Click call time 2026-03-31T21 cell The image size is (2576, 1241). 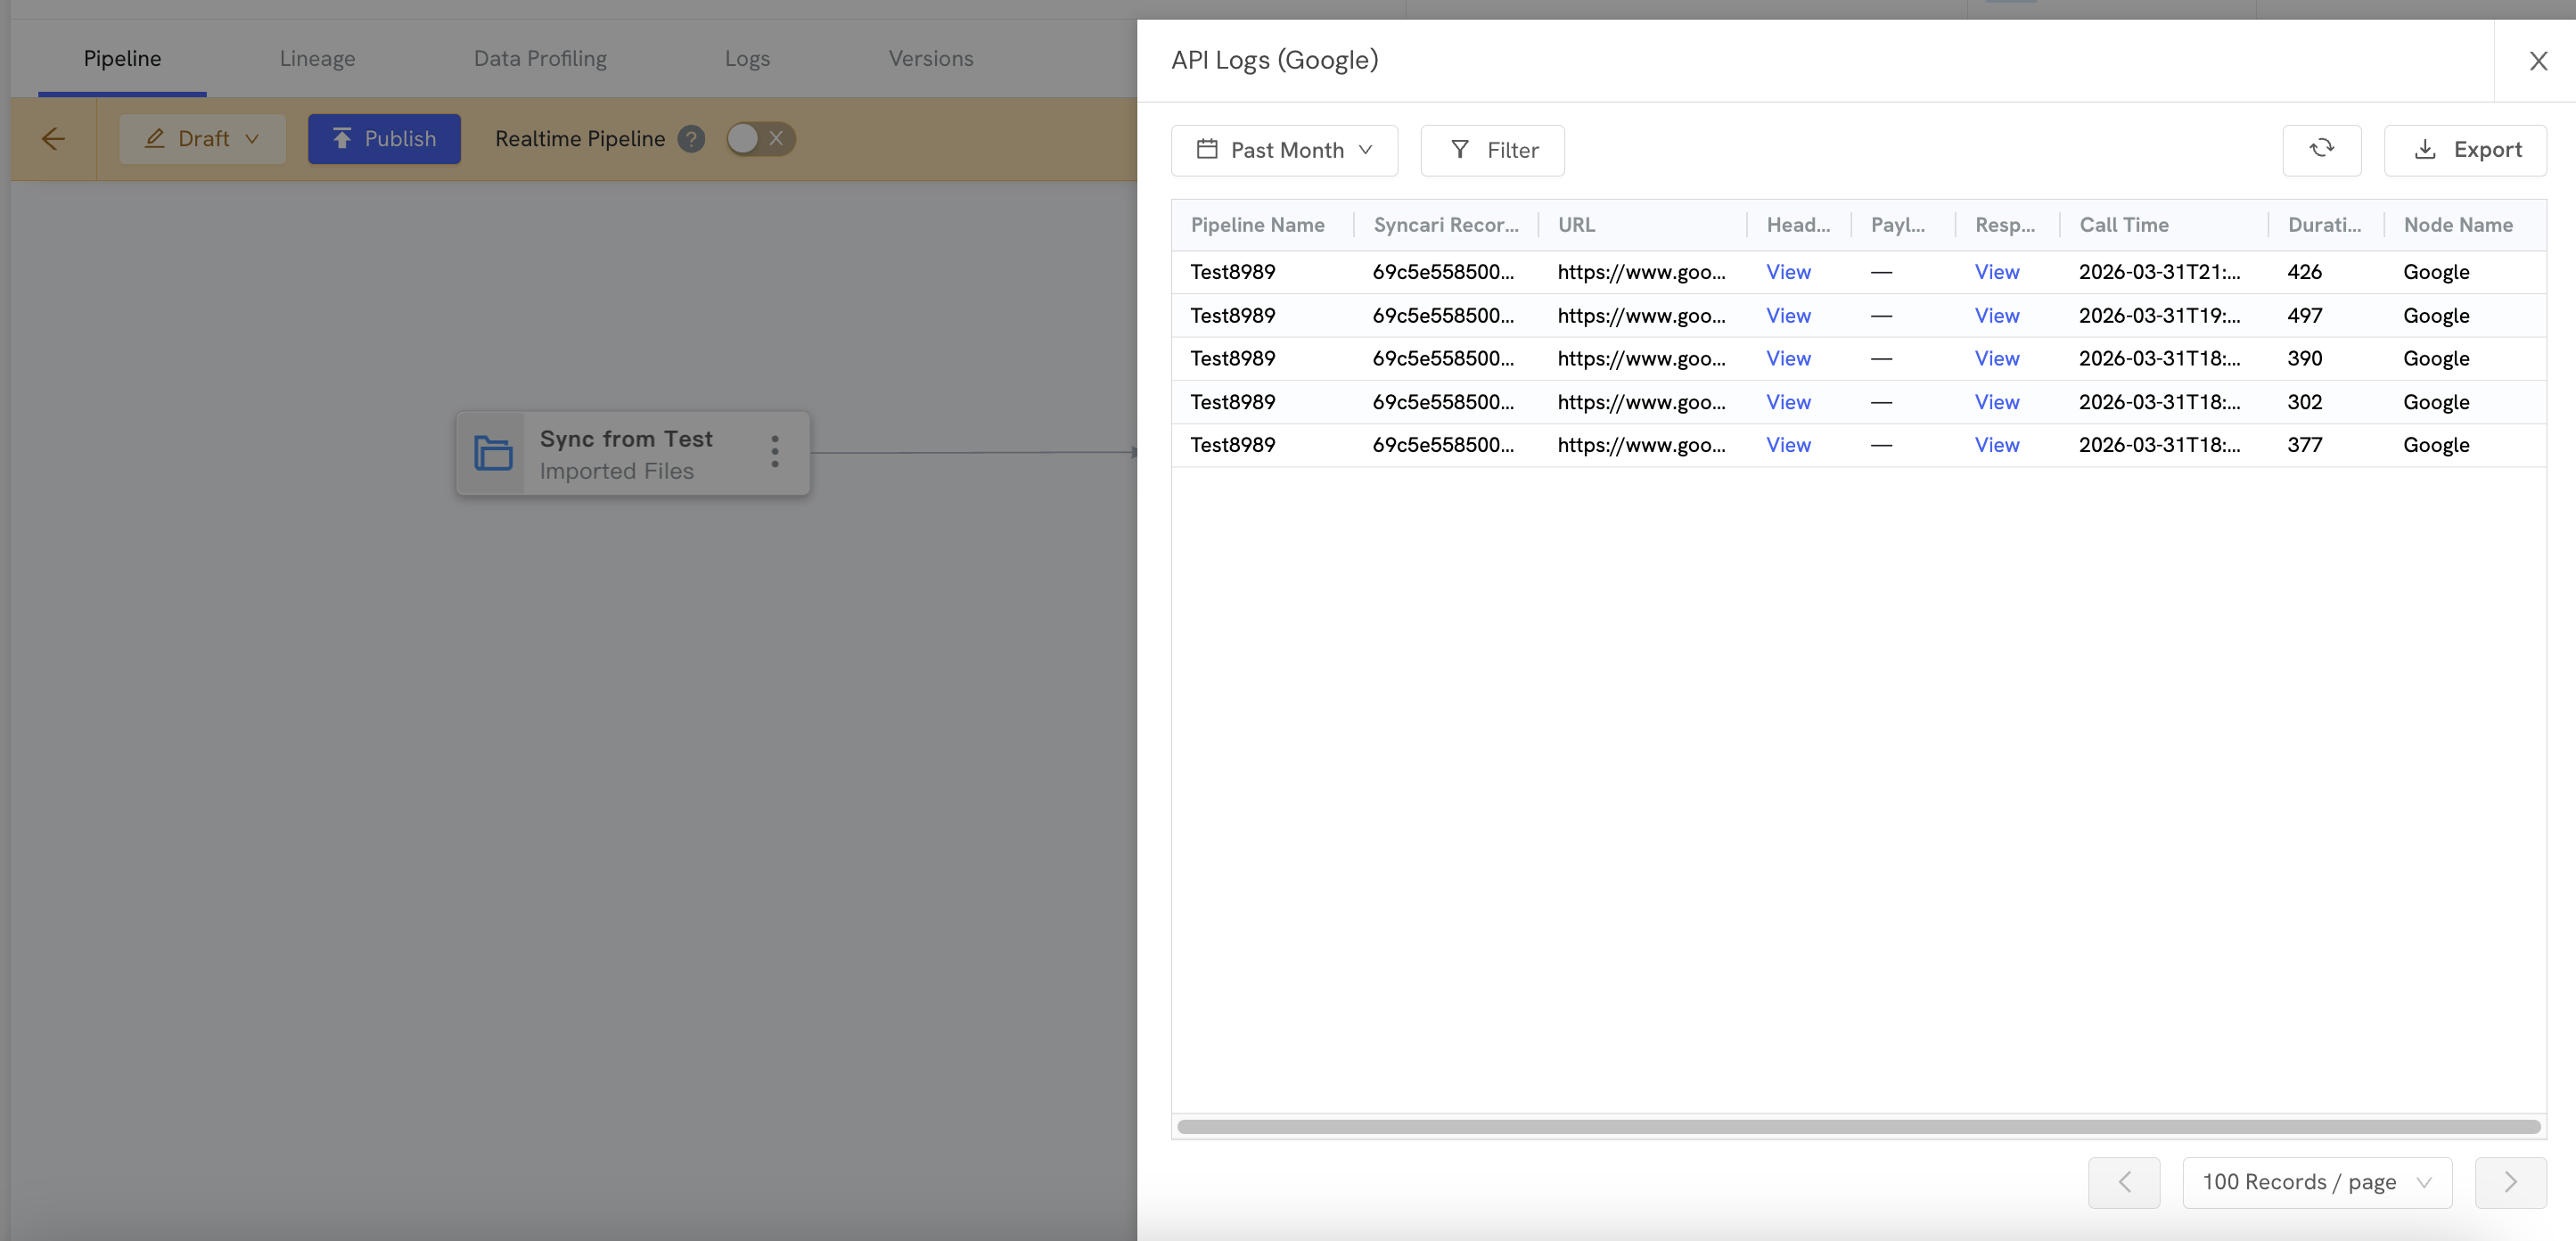pos(2159,272)
